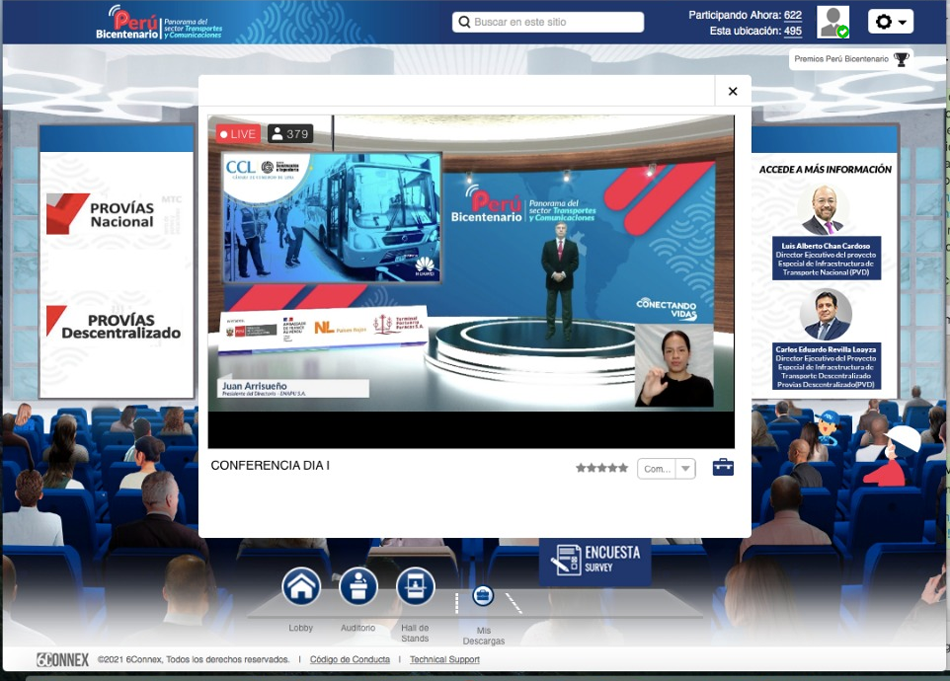The image size is (950, 681).
Task: Click the user profile avatar icon
Action: point(832,22)
